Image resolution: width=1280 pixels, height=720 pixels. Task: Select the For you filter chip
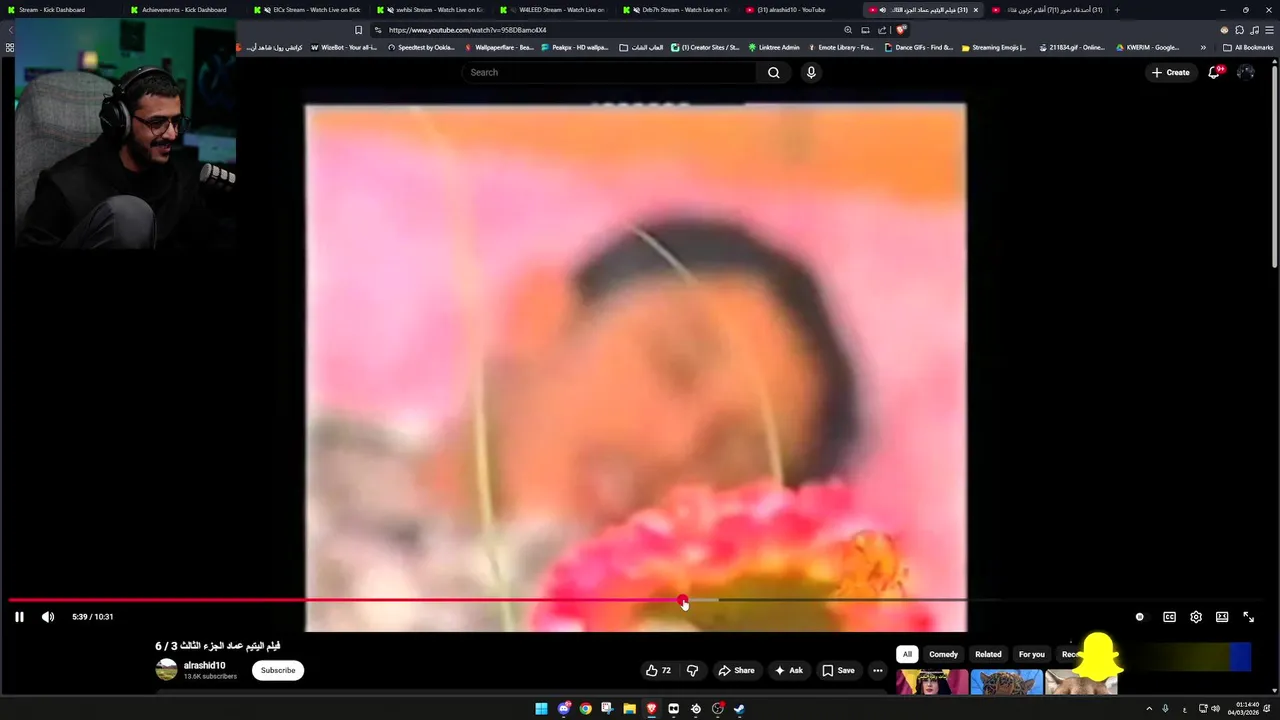click(x=1031, y=654)
